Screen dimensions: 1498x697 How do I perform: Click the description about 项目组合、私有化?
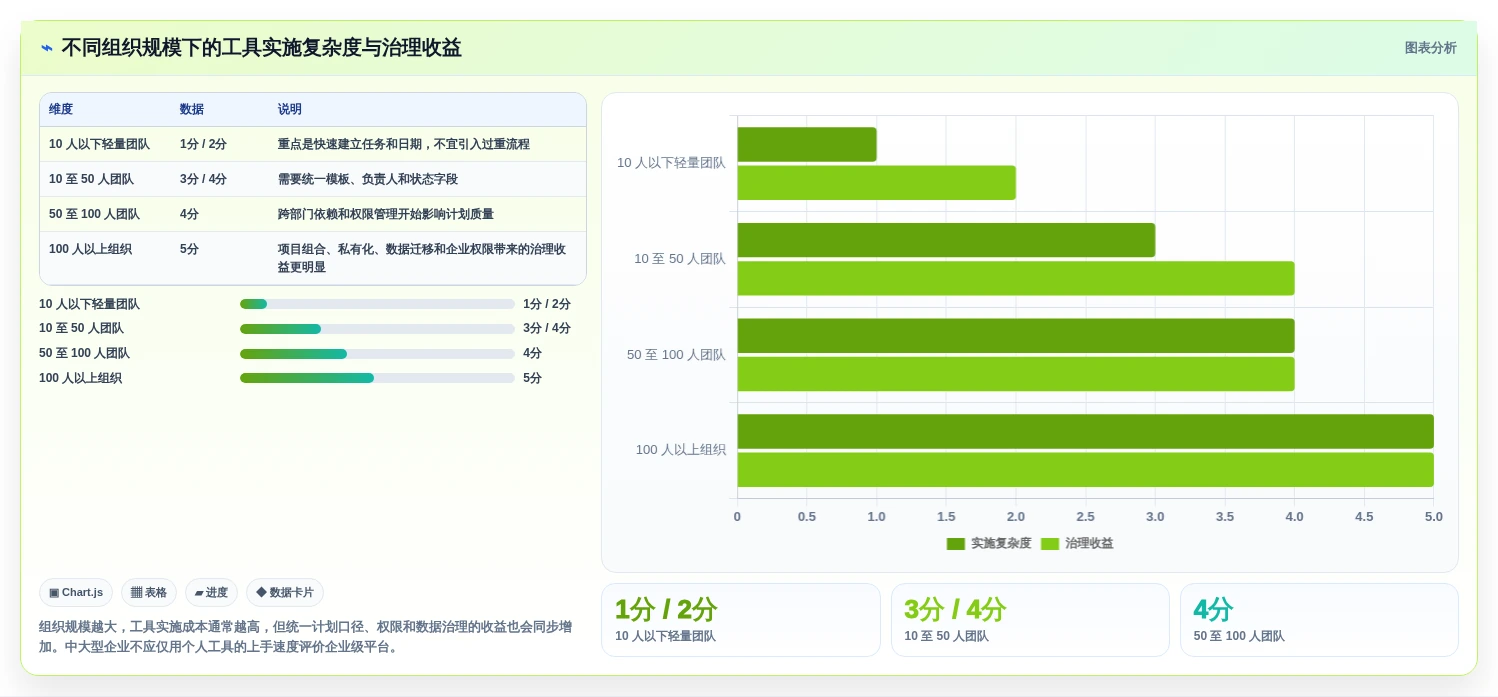pyautogui.click(x=422, y=258)
